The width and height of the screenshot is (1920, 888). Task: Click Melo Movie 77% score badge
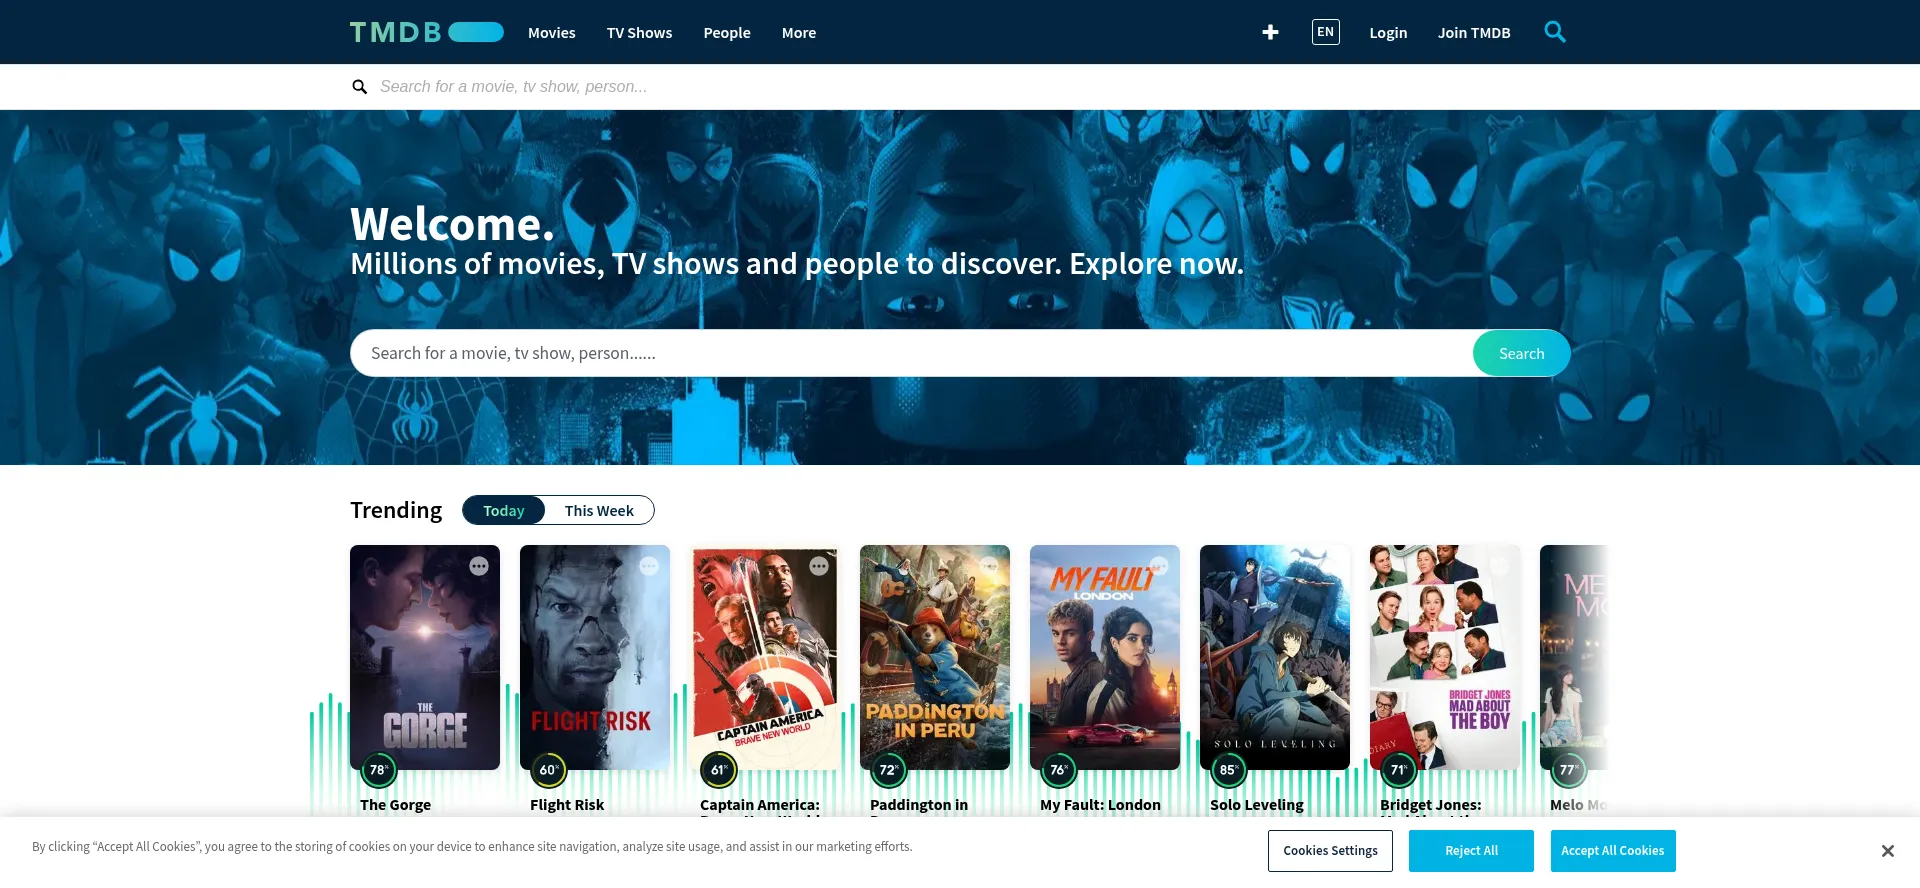pos(1569,770)
